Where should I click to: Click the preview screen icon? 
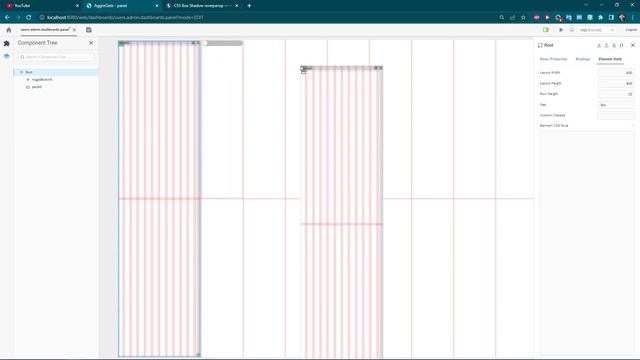(571, 30)
